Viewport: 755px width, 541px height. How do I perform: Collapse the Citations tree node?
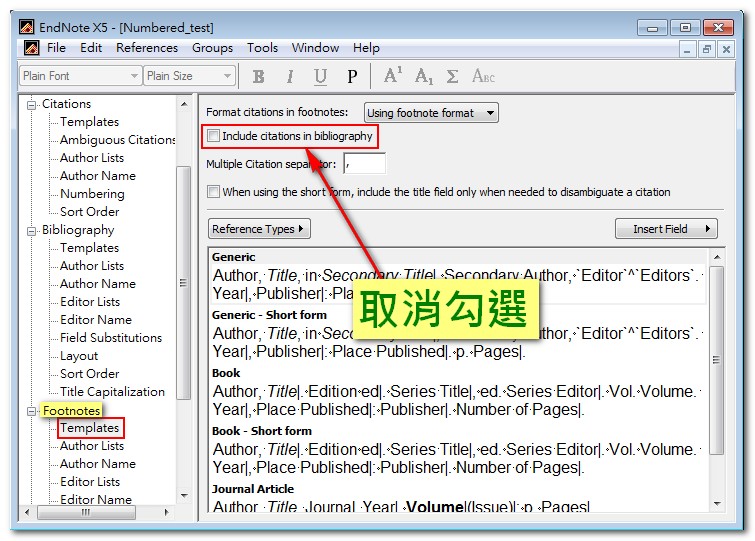pos(31,104)
